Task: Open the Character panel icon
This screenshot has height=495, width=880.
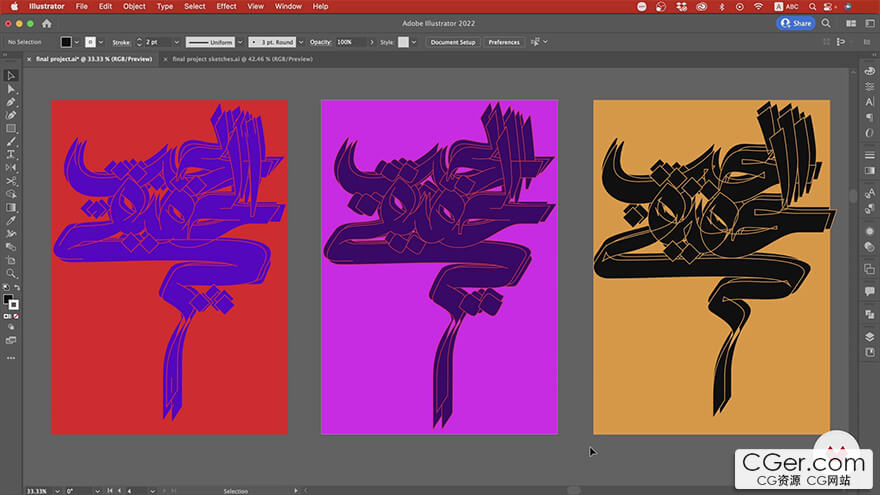Action: point(869,102)
